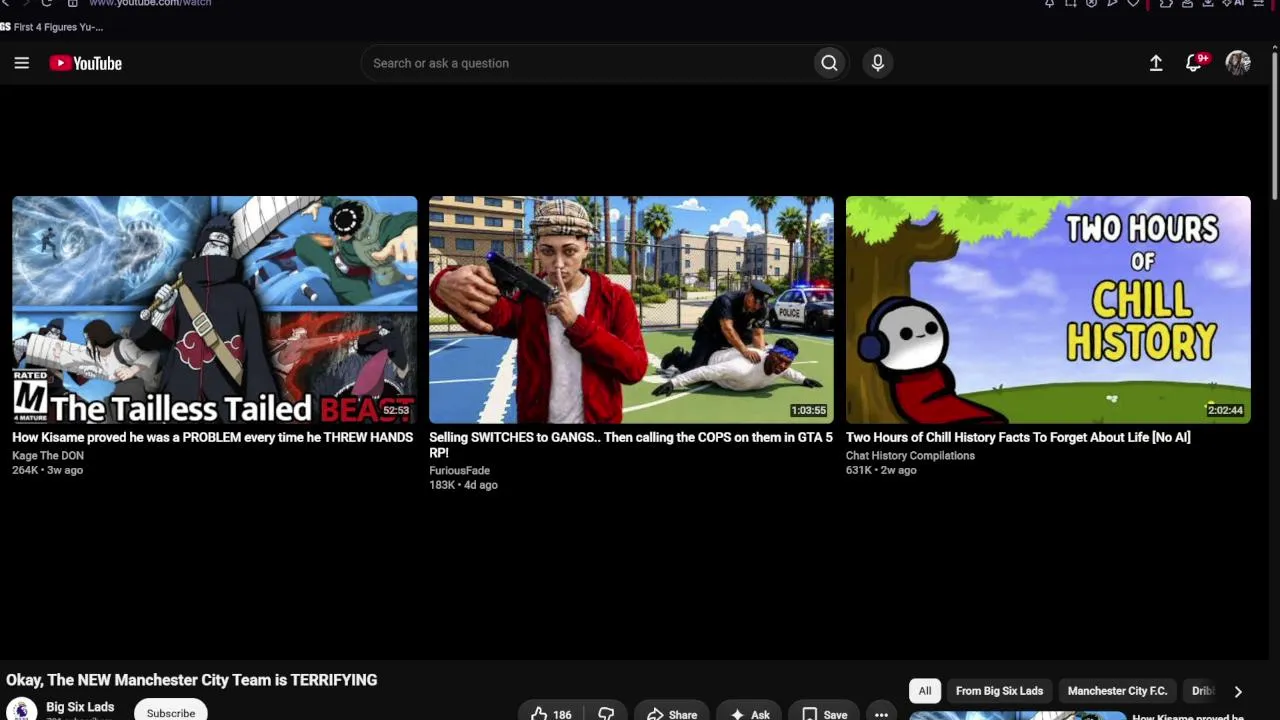Open the more actions three-dot menu
Screen dimensions: 1280x720
coord(881,712)
